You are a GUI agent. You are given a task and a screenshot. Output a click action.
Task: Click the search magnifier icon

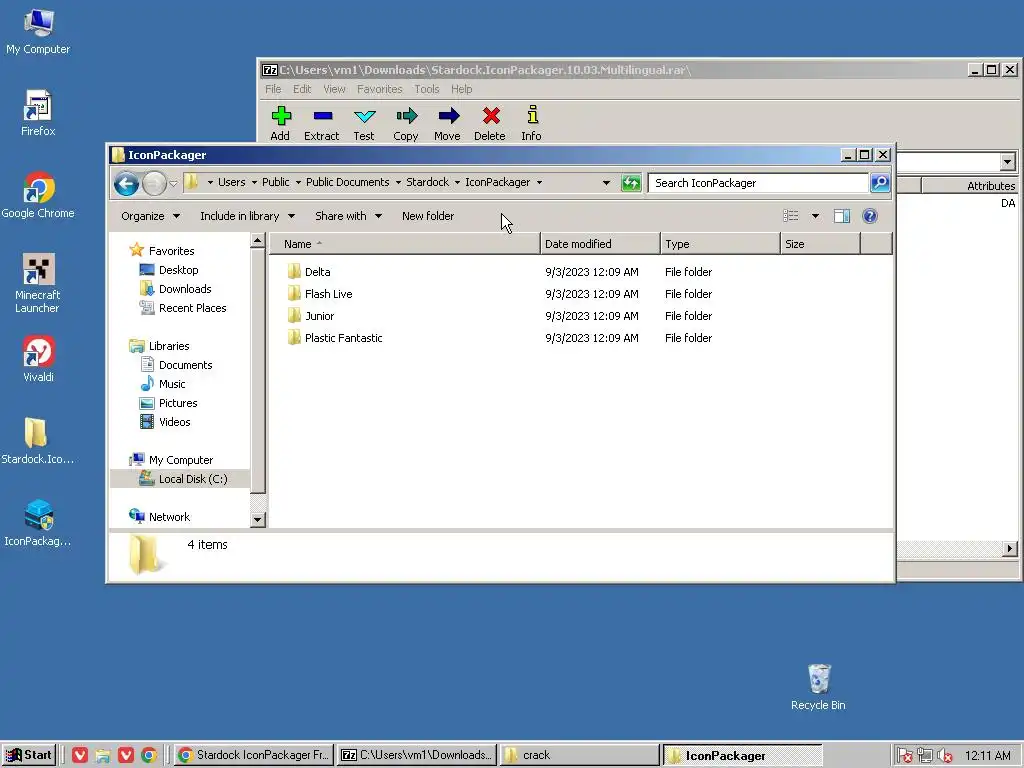click(880, 183)
